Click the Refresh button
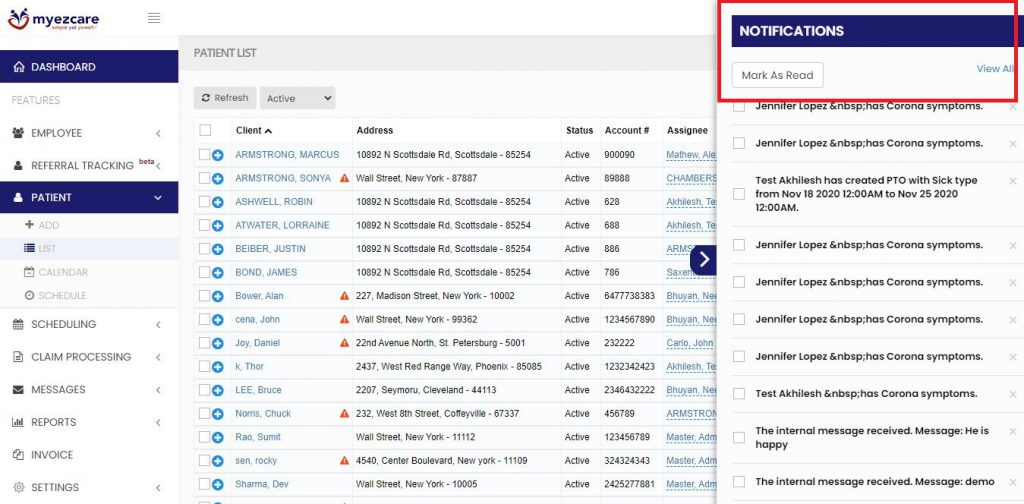 225,98
